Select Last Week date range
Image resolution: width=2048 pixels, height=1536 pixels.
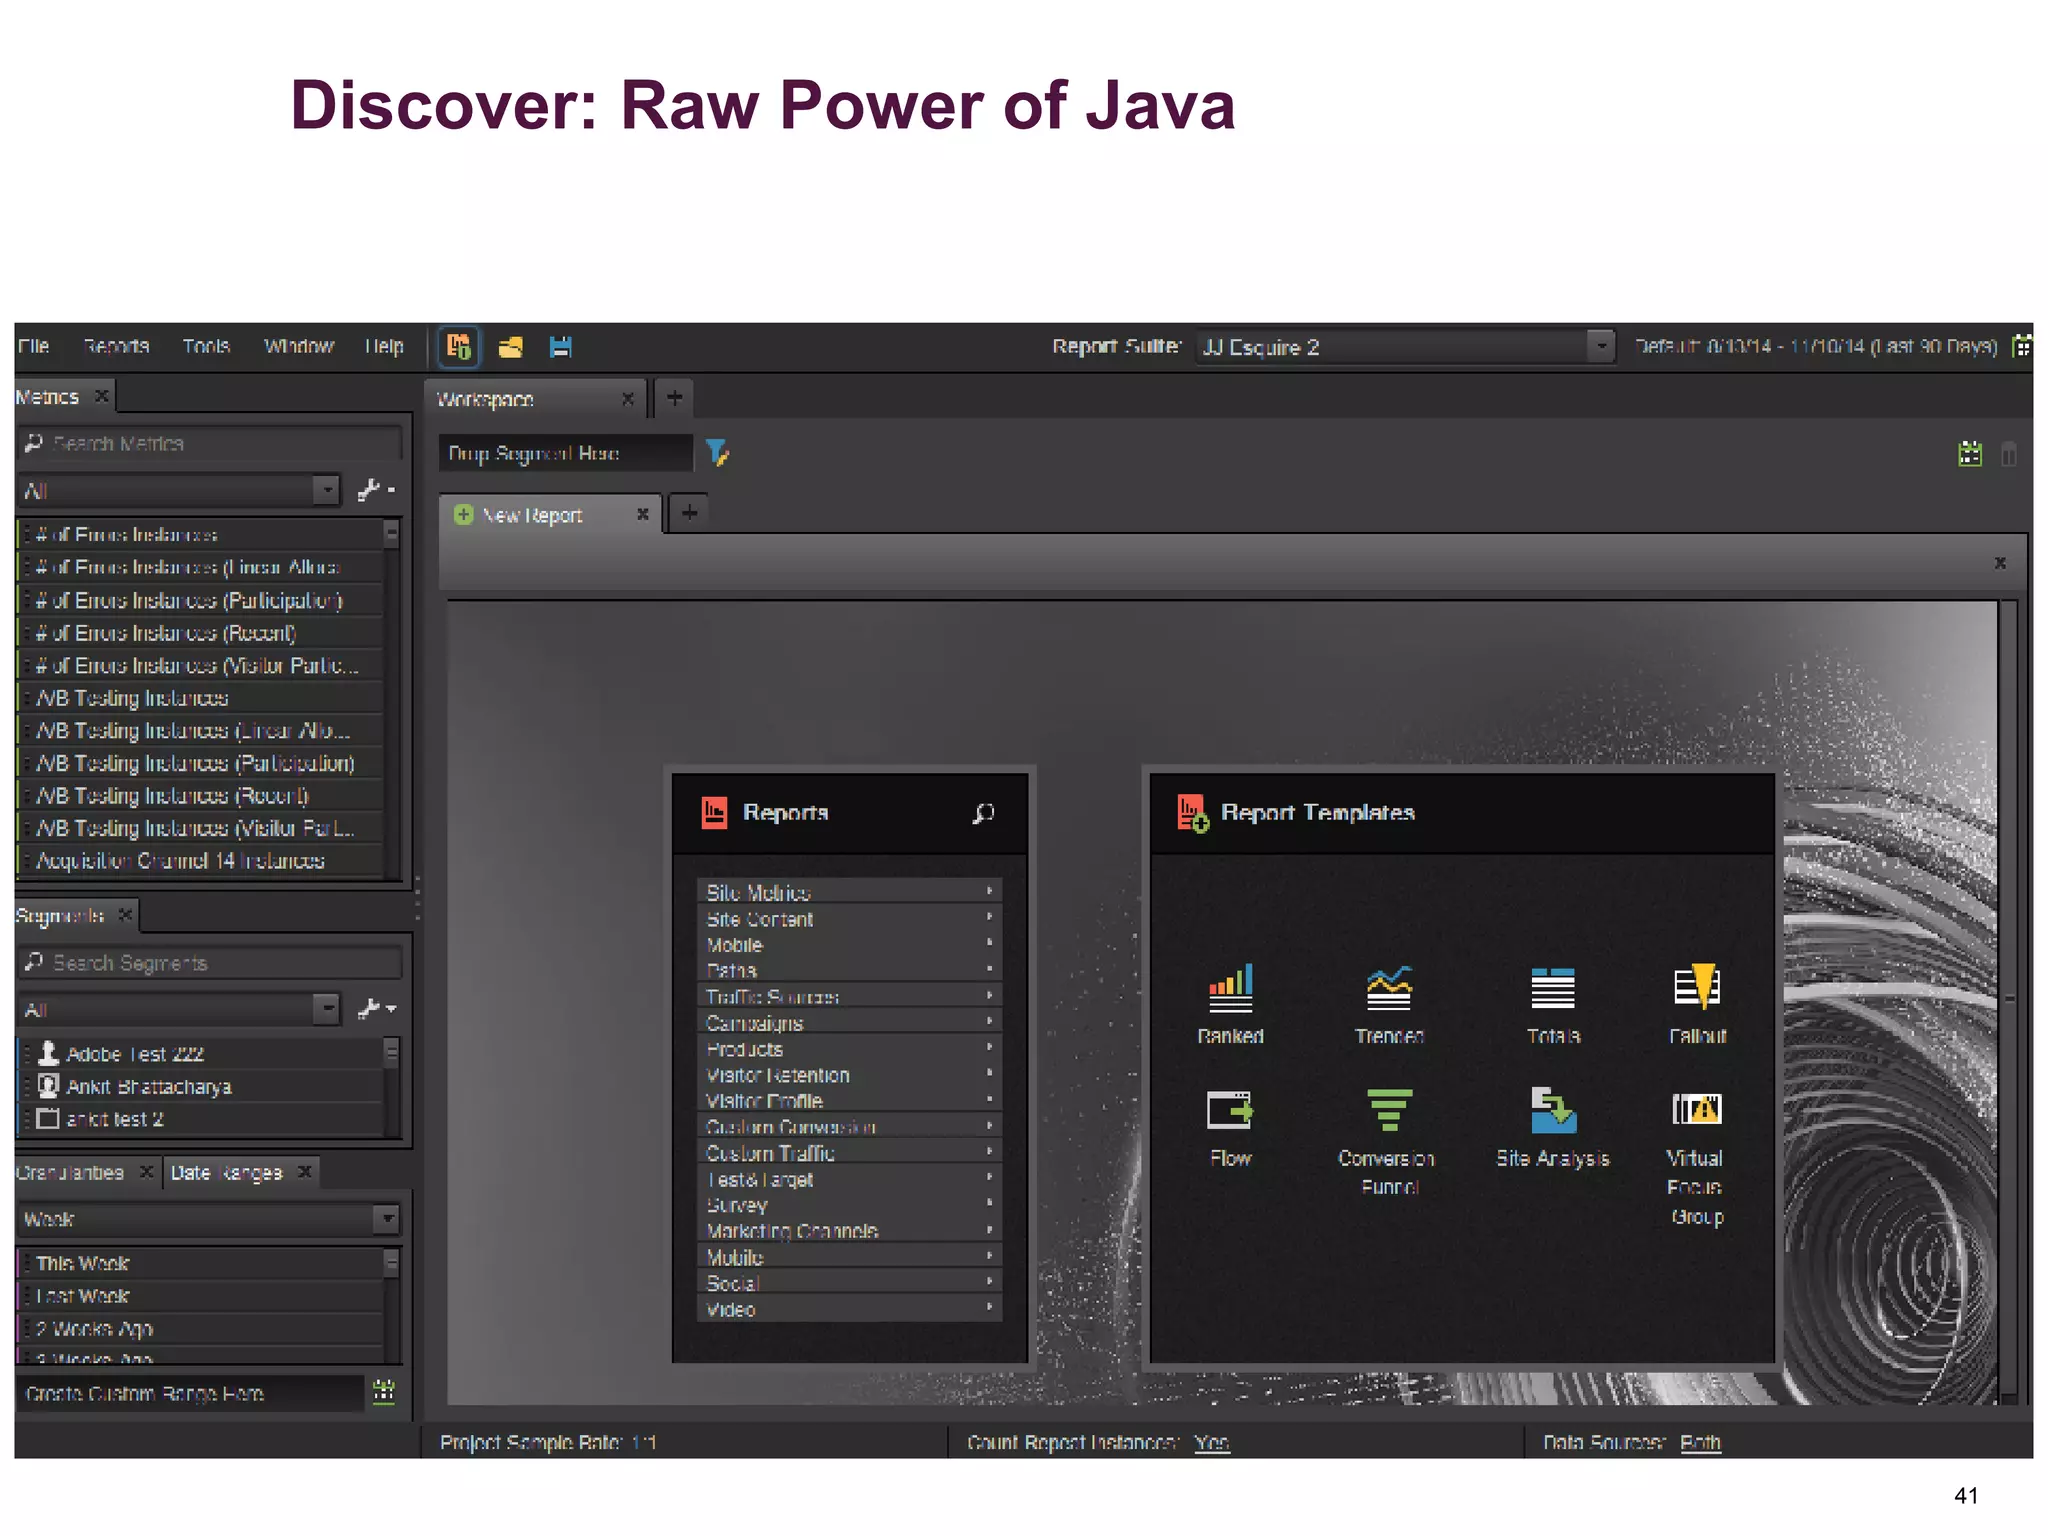[200, 1296]
